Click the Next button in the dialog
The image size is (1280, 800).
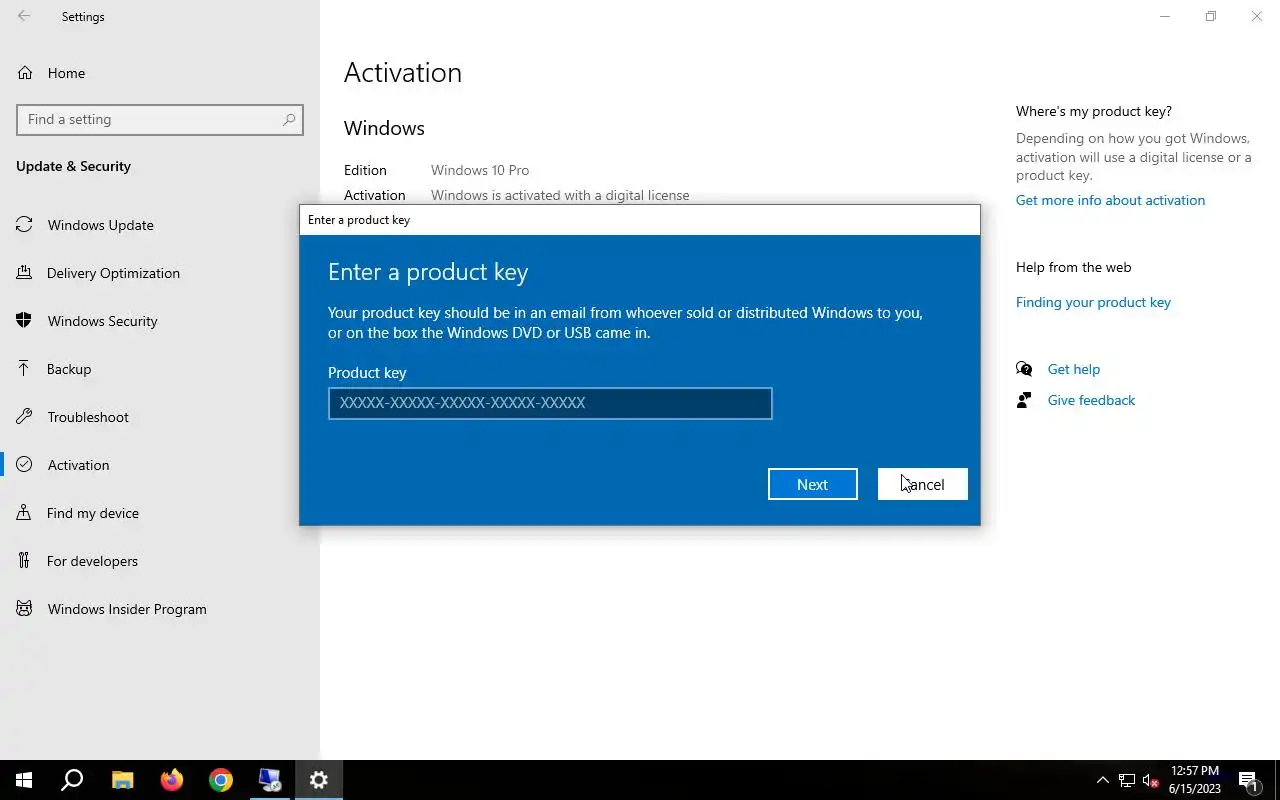[812, 484]
